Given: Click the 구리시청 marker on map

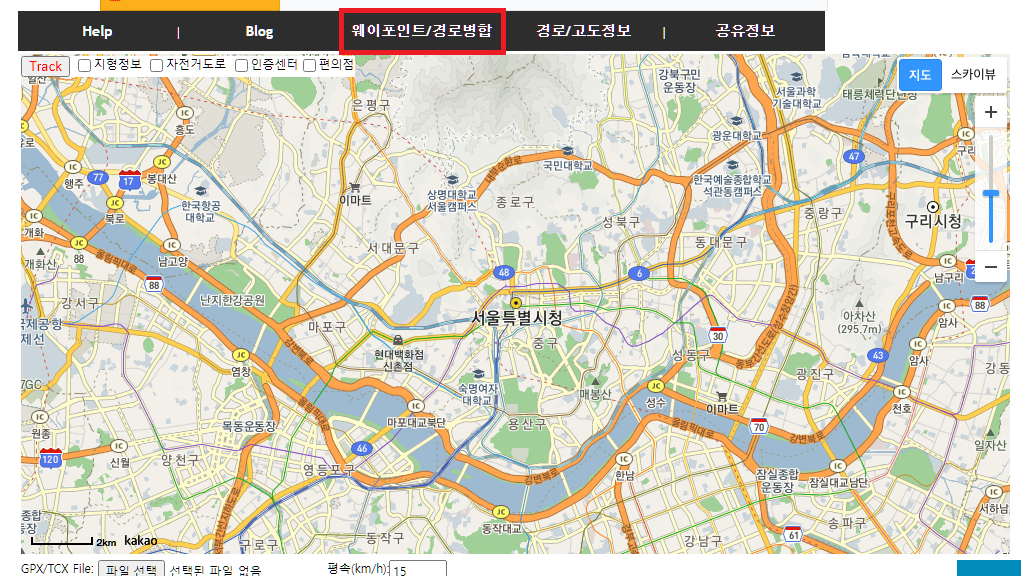Looking at the screenshot, I should click(933, 207).
